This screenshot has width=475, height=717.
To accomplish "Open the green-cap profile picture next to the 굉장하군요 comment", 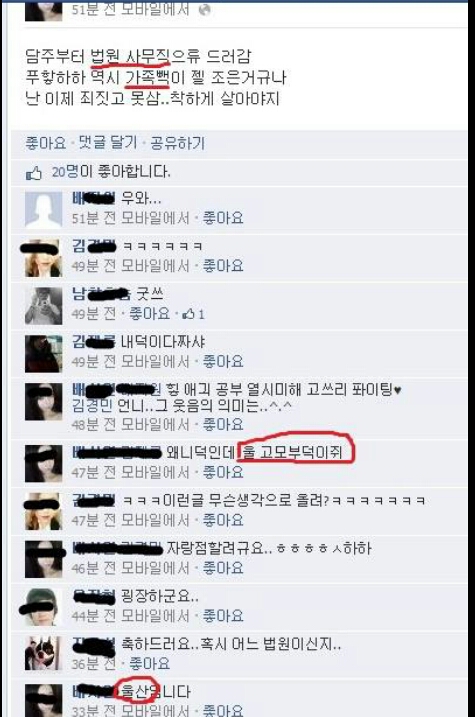I will (x=43, y=606).
